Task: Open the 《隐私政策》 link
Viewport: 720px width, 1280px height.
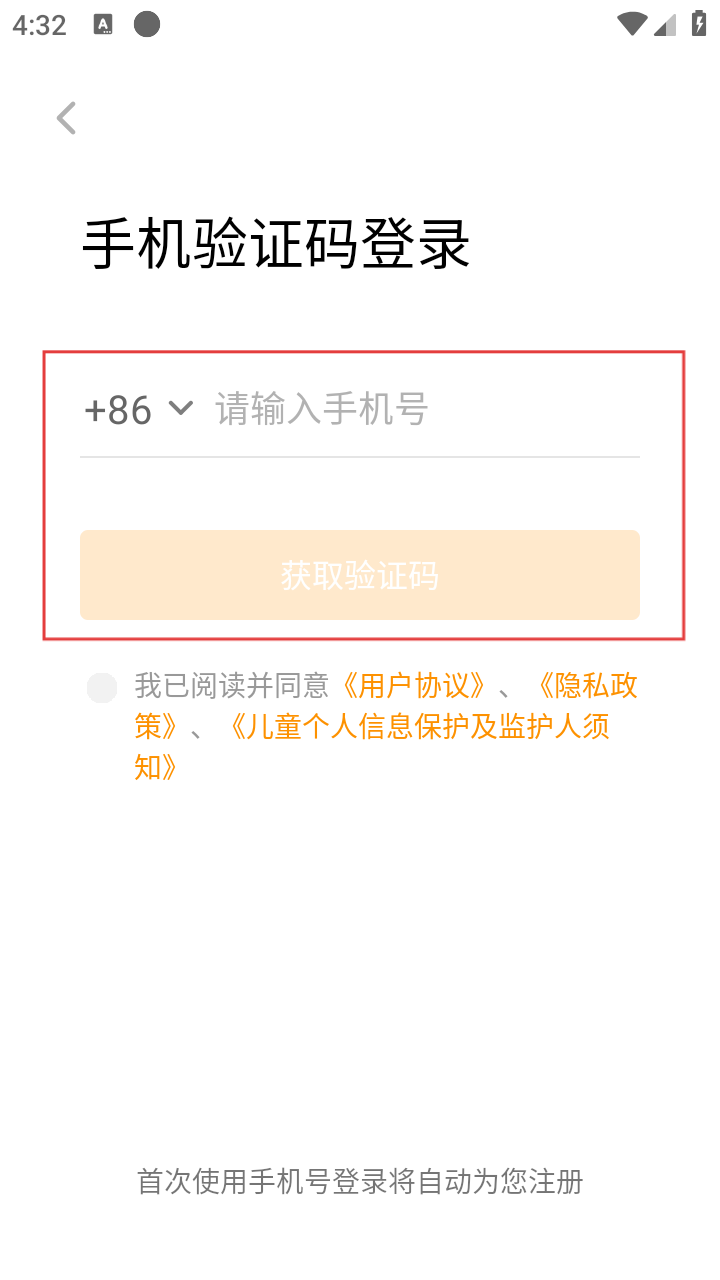Action: point(582,686)
